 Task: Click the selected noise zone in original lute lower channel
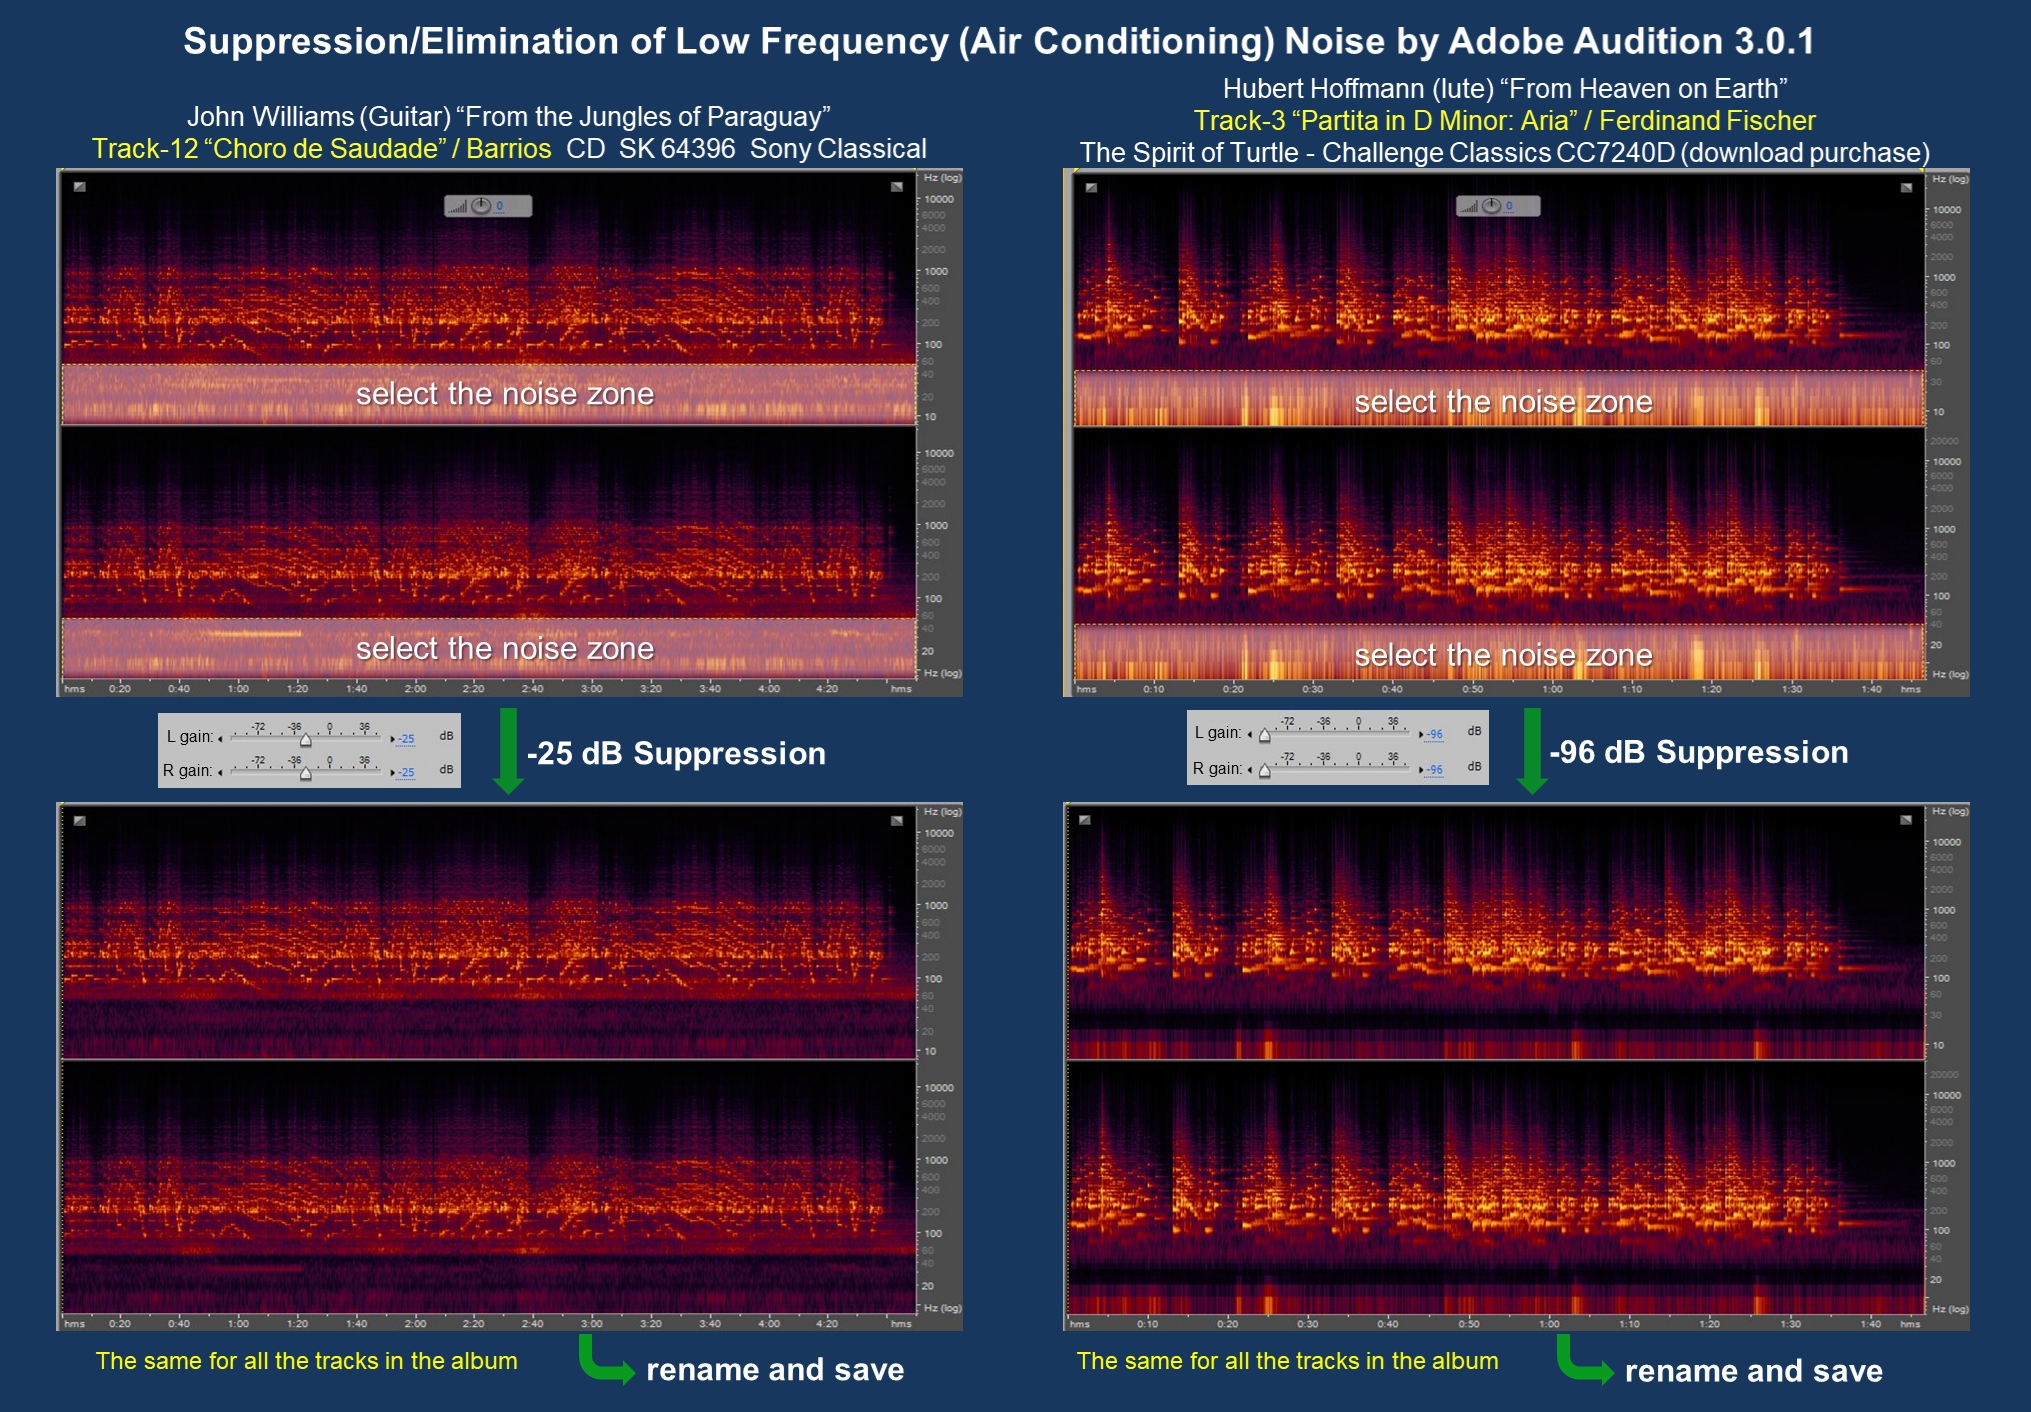click(x=1499, y=652)
